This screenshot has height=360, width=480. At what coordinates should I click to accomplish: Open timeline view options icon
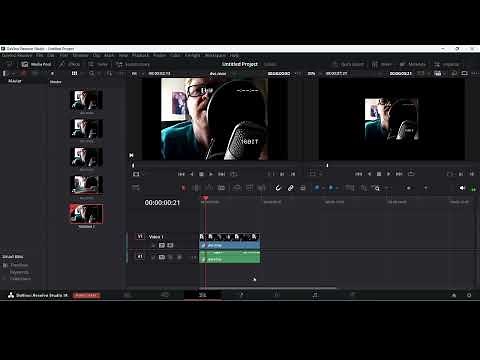coord(136,188)
